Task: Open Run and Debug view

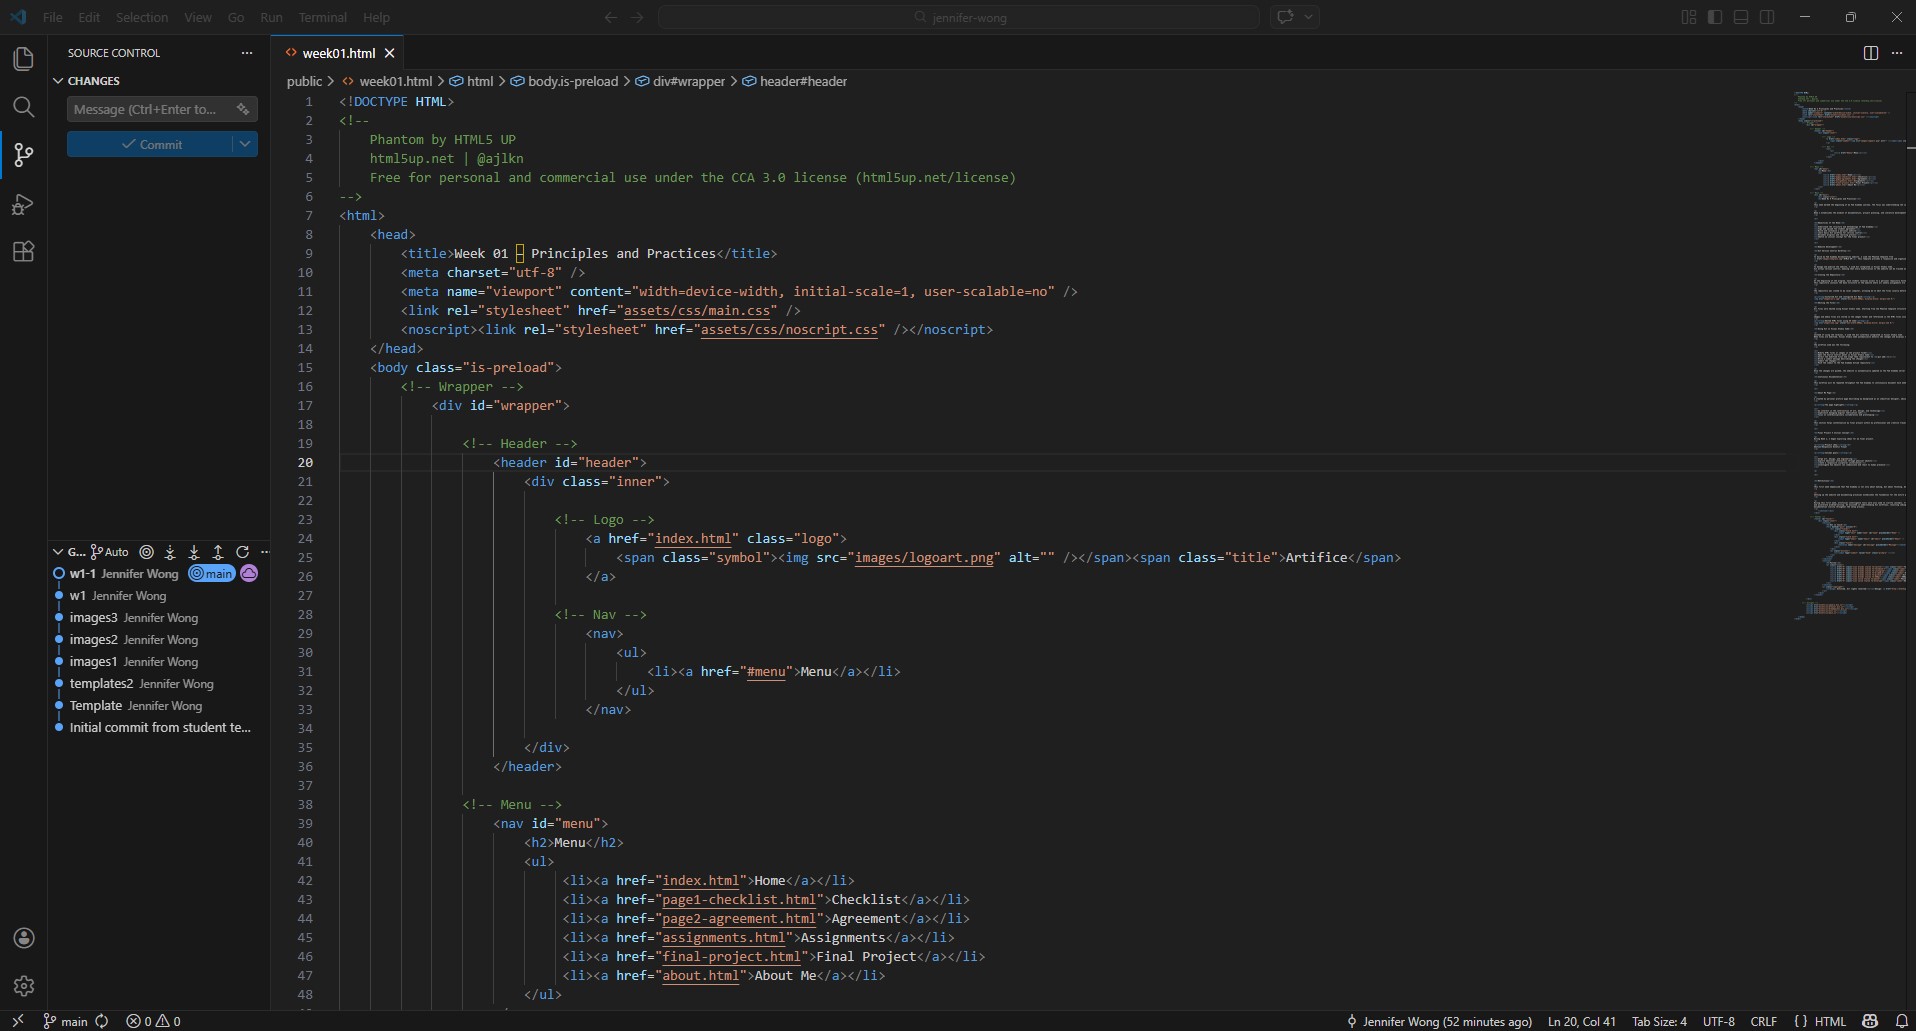Action: (x=23, y=205)
